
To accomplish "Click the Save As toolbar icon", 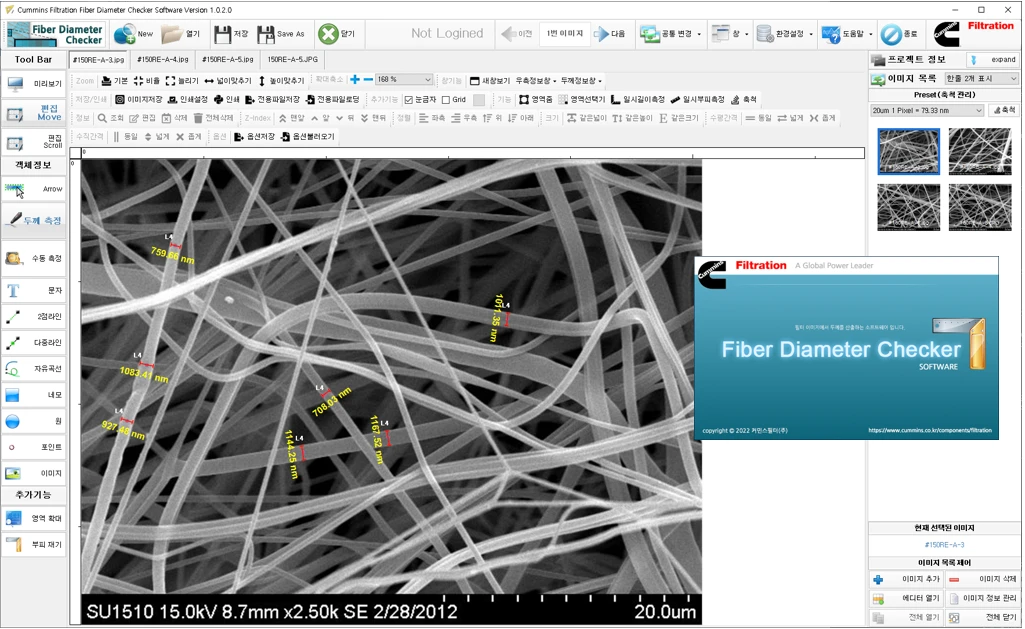I will [281, 33].
